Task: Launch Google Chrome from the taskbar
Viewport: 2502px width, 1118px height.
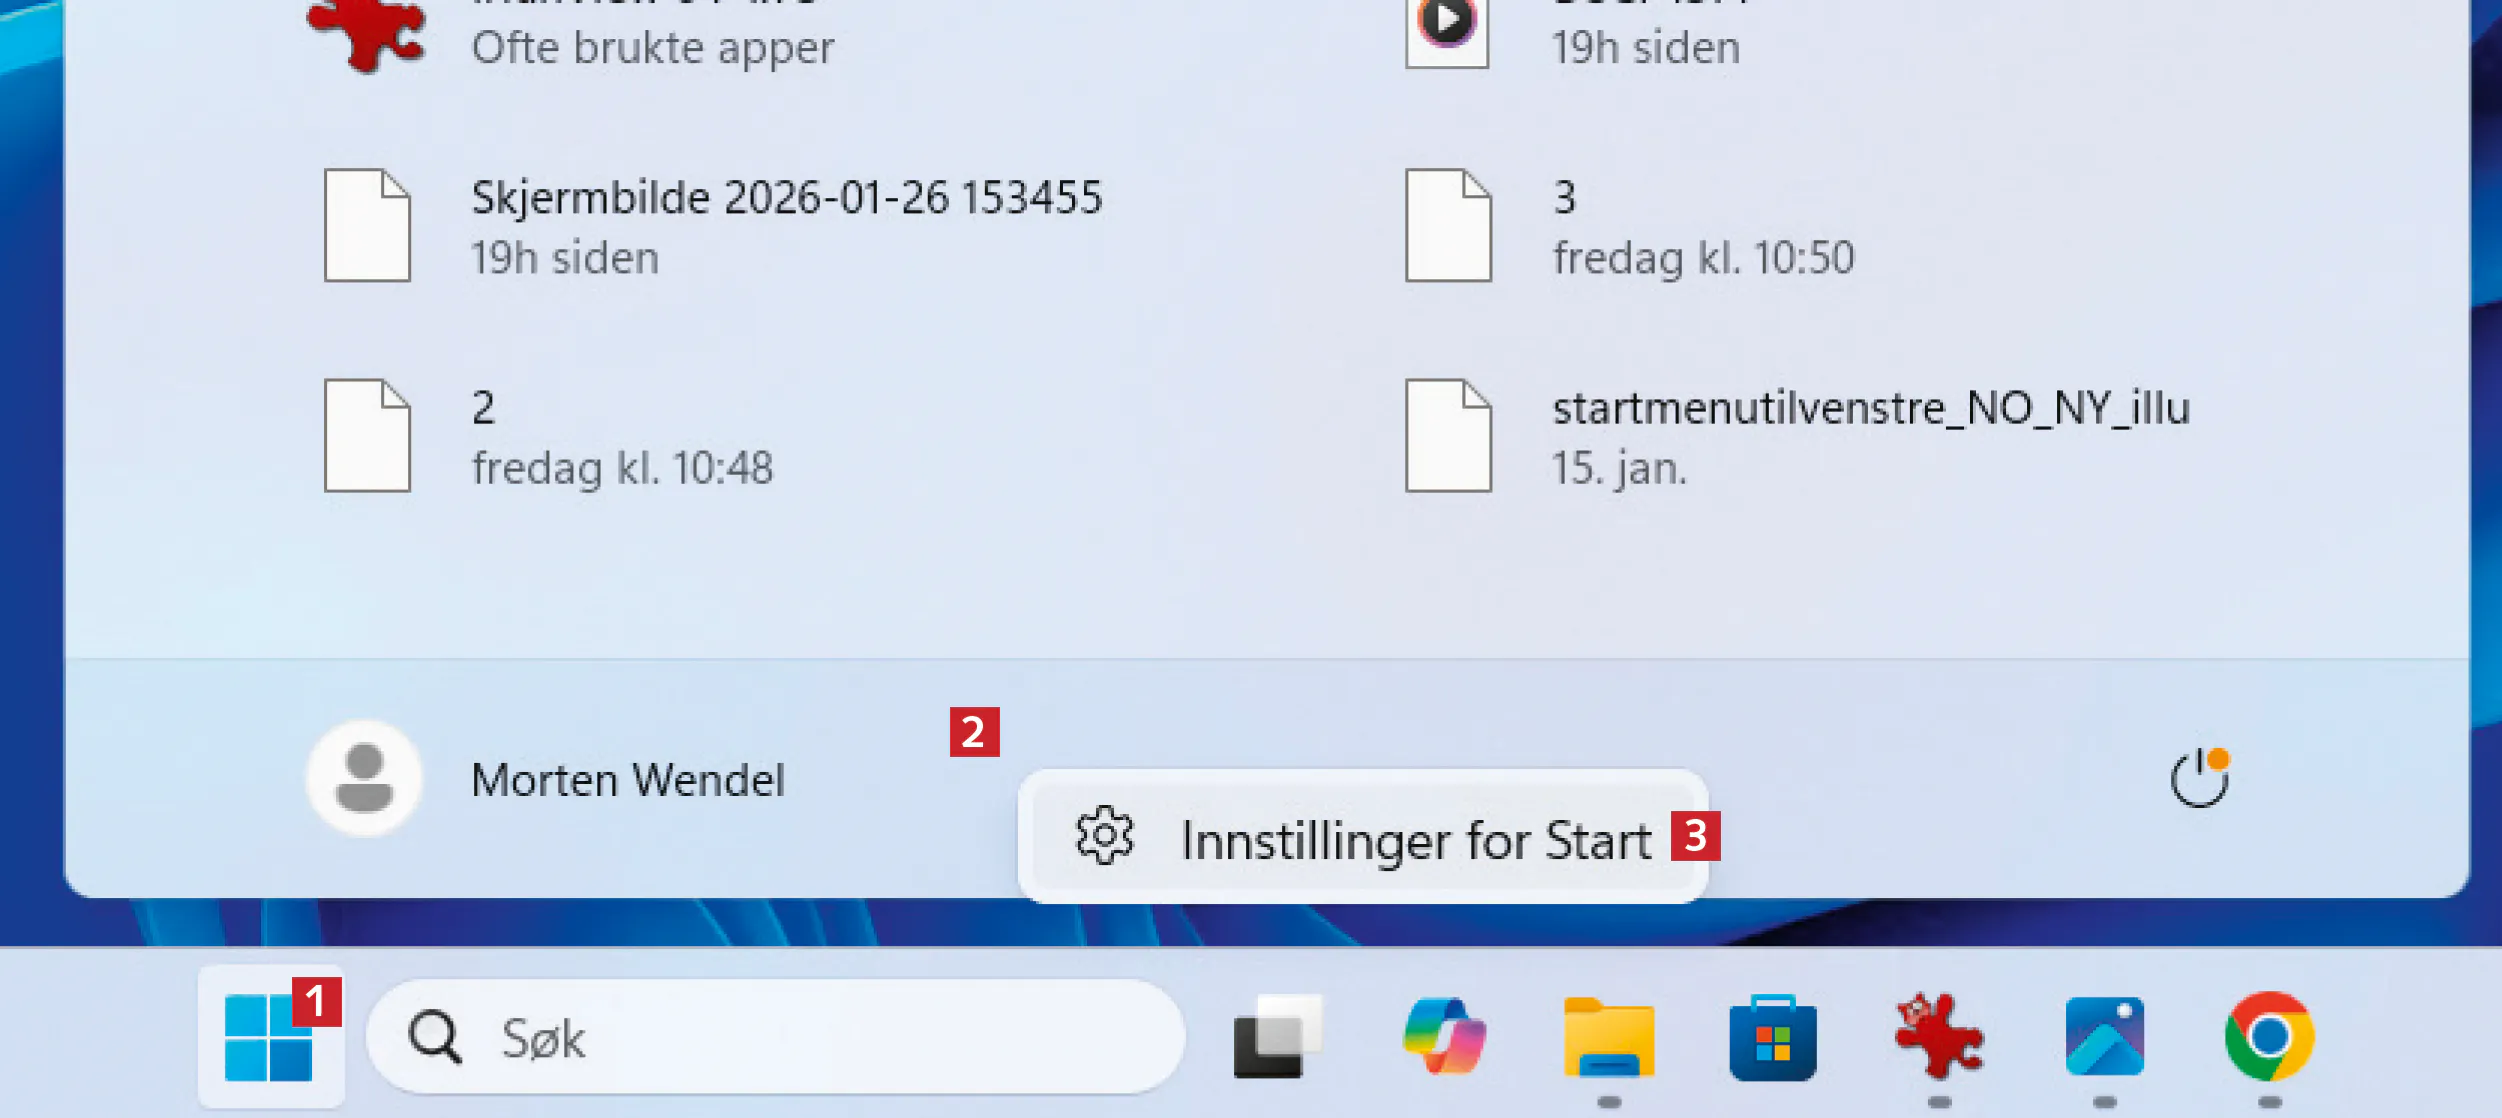Action: pyautogui.click(x=2269, y=1037)
